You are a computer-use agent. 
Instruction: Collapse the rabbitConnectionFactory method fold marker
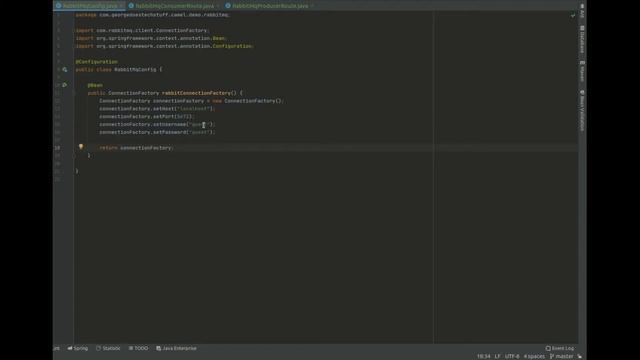[74, 93]
